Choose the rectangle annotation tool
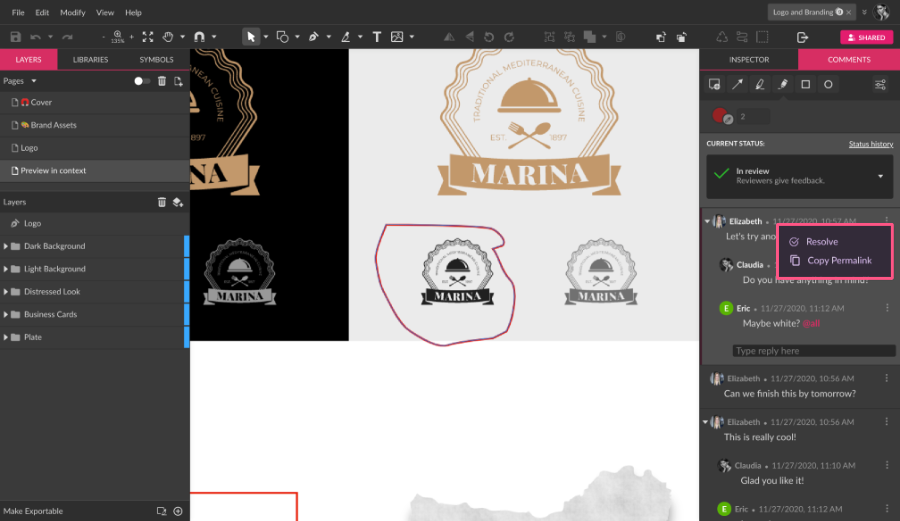This screenshot has height=521, width=900. [805, 85]
